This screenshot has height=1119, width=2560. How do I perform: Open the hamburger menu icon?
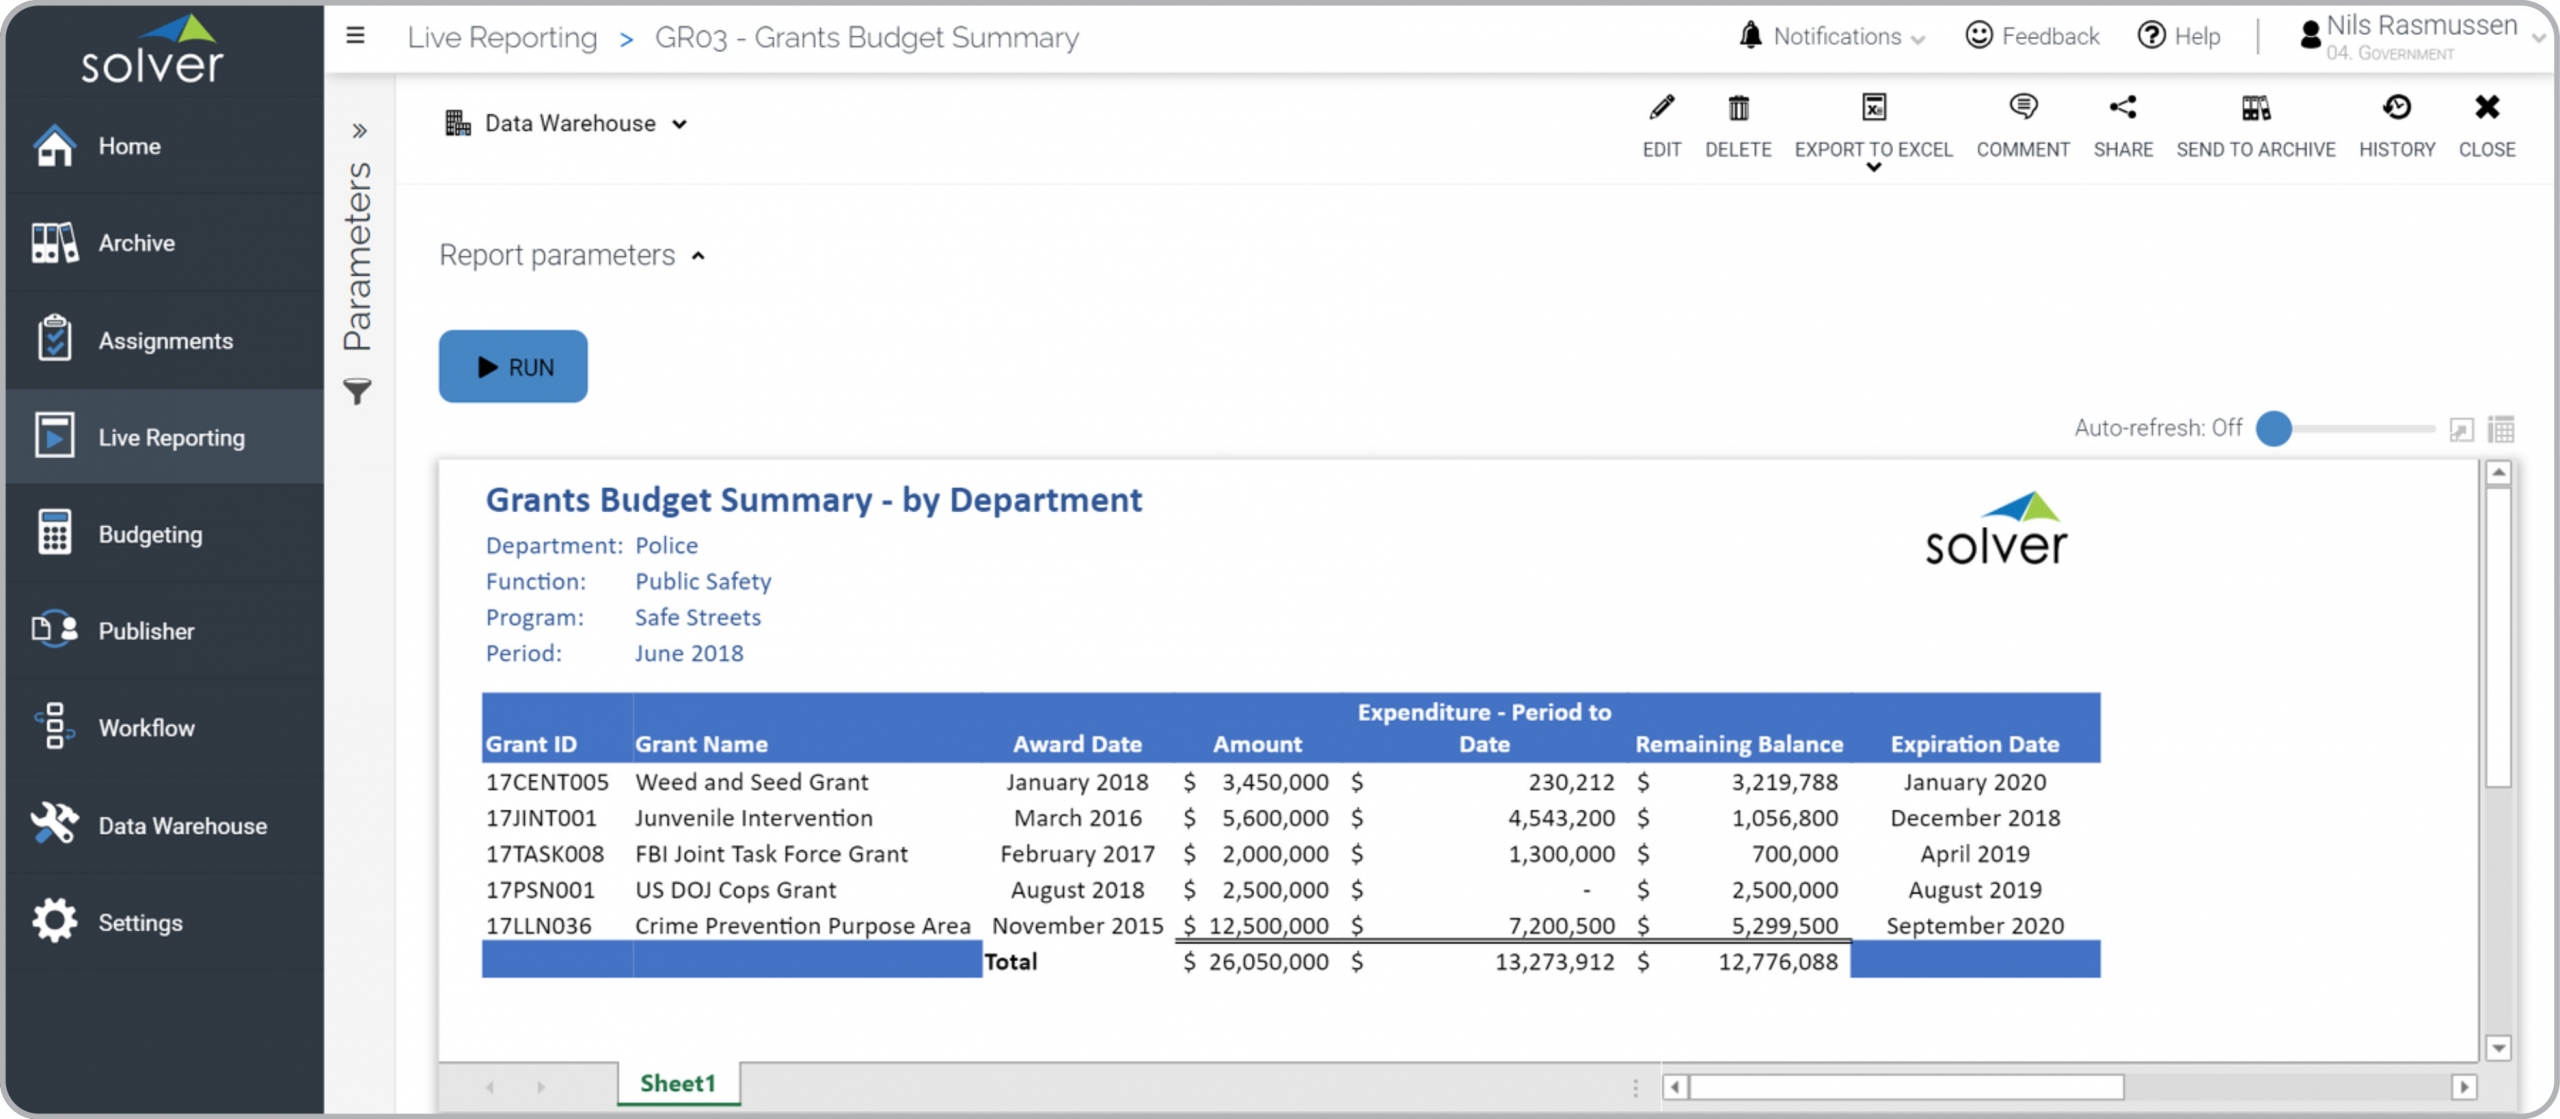pos(355,37)
